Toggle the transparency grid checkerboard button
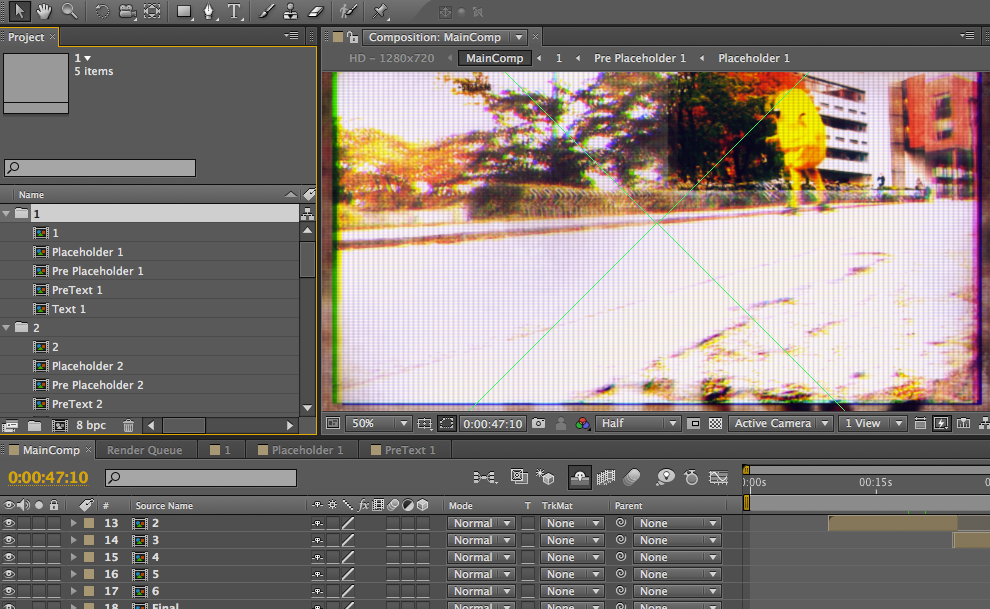The image size is (990, 609). pyautogui.click(x=715, y=424)
